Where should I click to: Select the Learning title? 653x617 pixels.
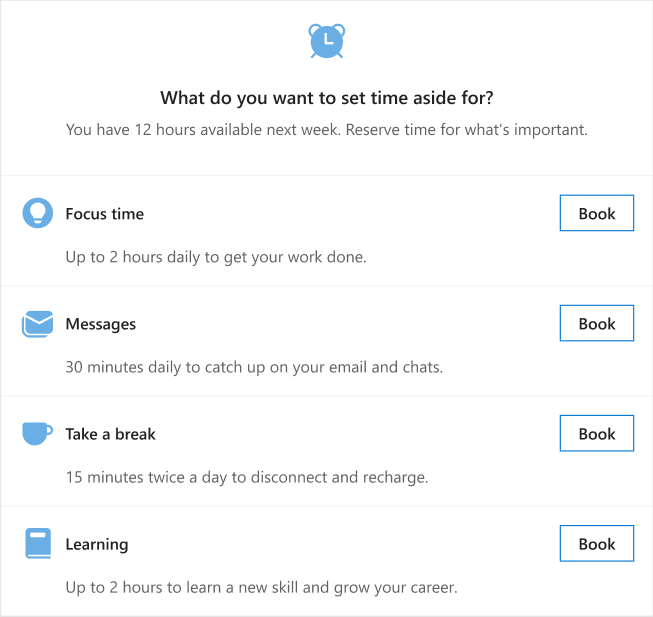pos(97,545)
